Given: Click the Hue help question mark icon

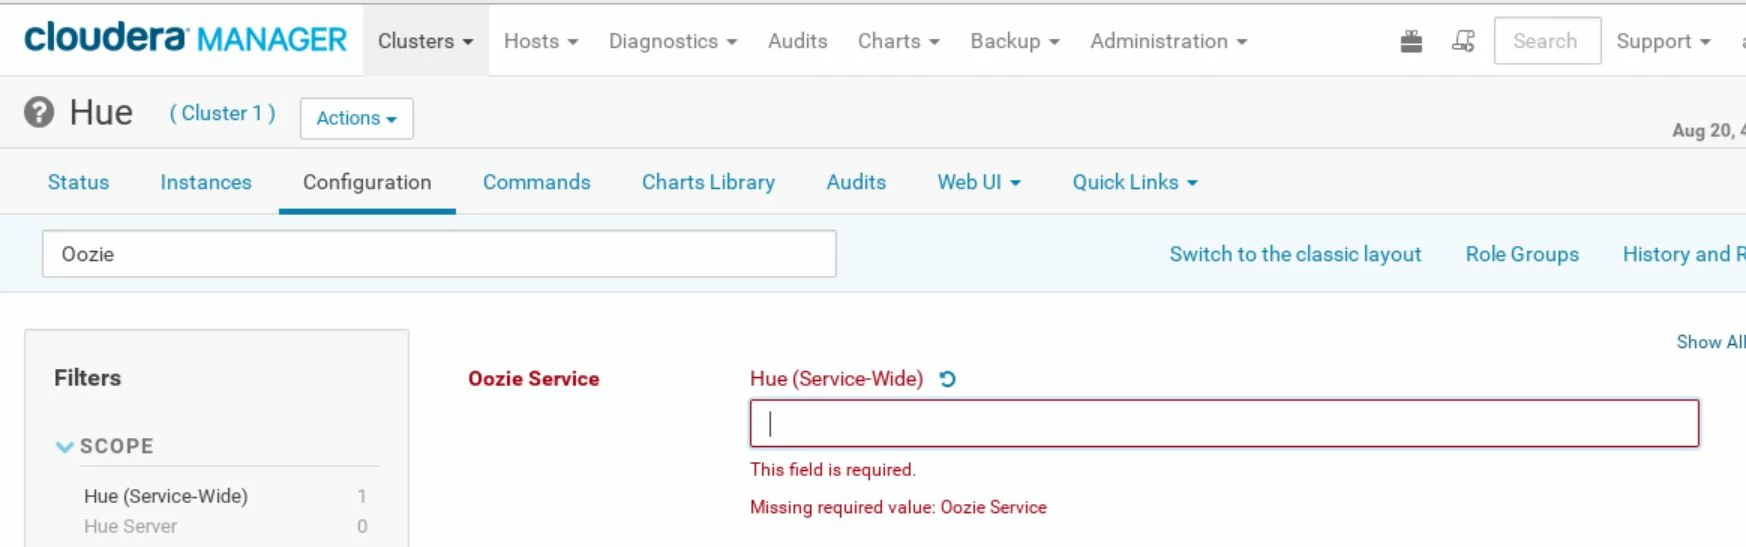Looking at the screenshot, I should (39, 112).
